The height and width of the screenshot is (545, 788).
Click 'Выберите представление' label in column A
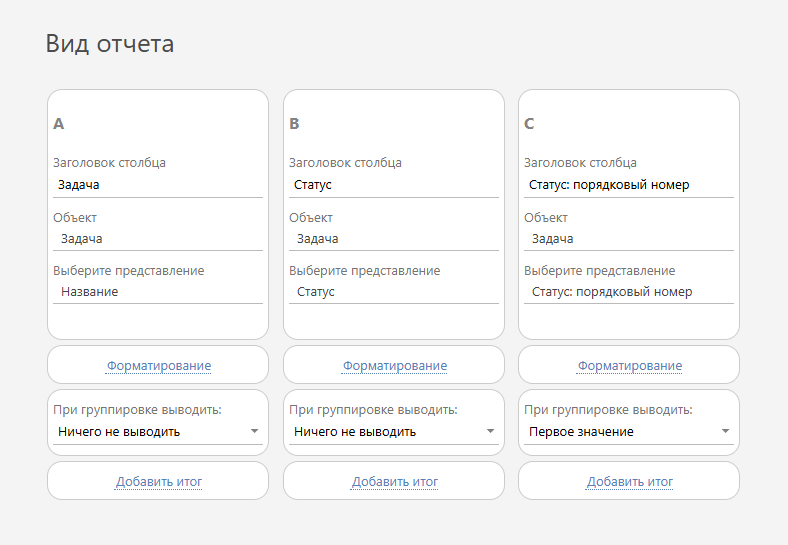pos(129,270)
